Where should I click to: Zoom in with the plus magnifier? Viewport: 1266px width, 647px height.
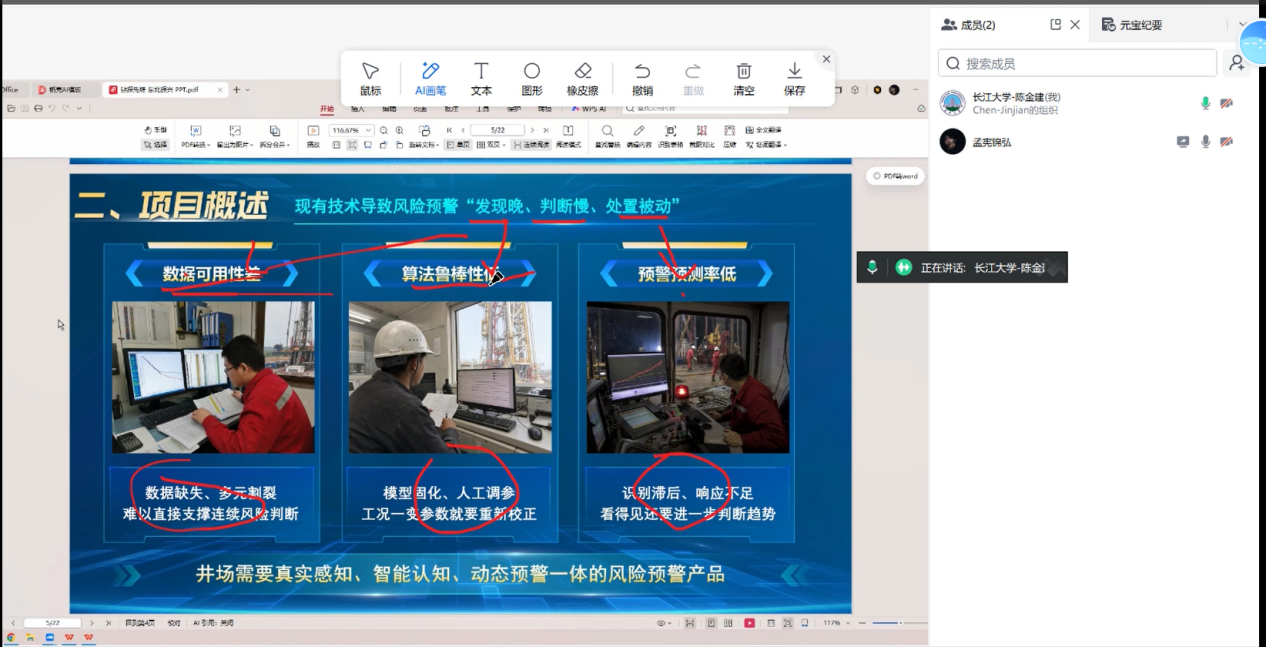(399, 130)
